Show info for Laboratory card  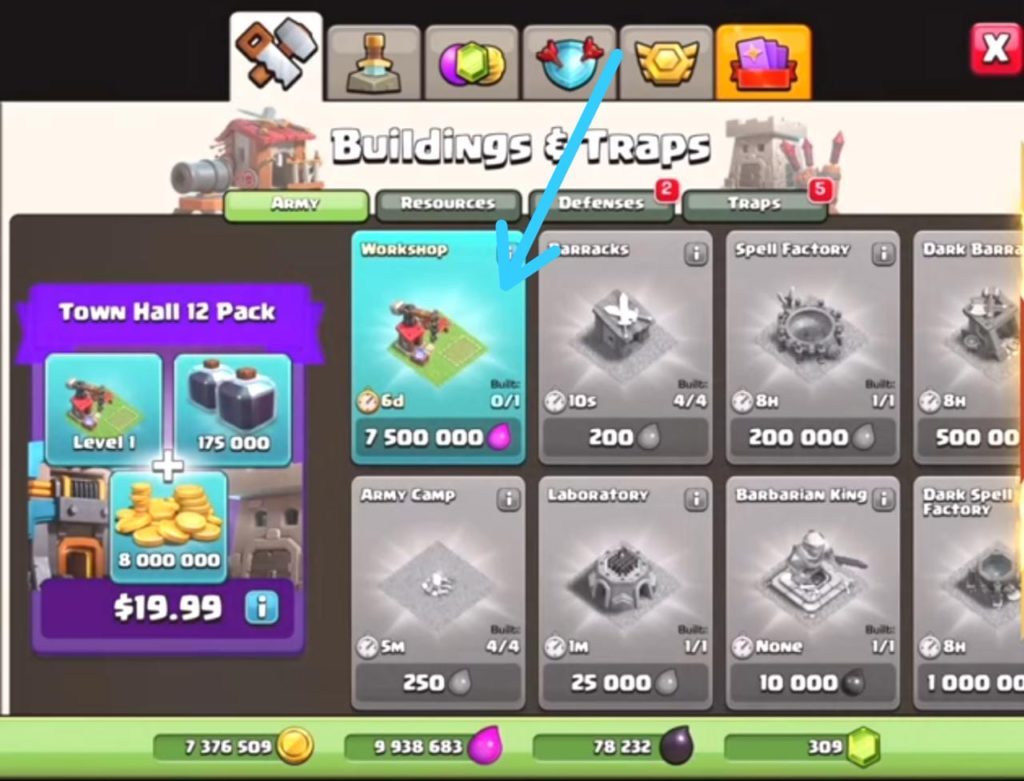point(696,500)
